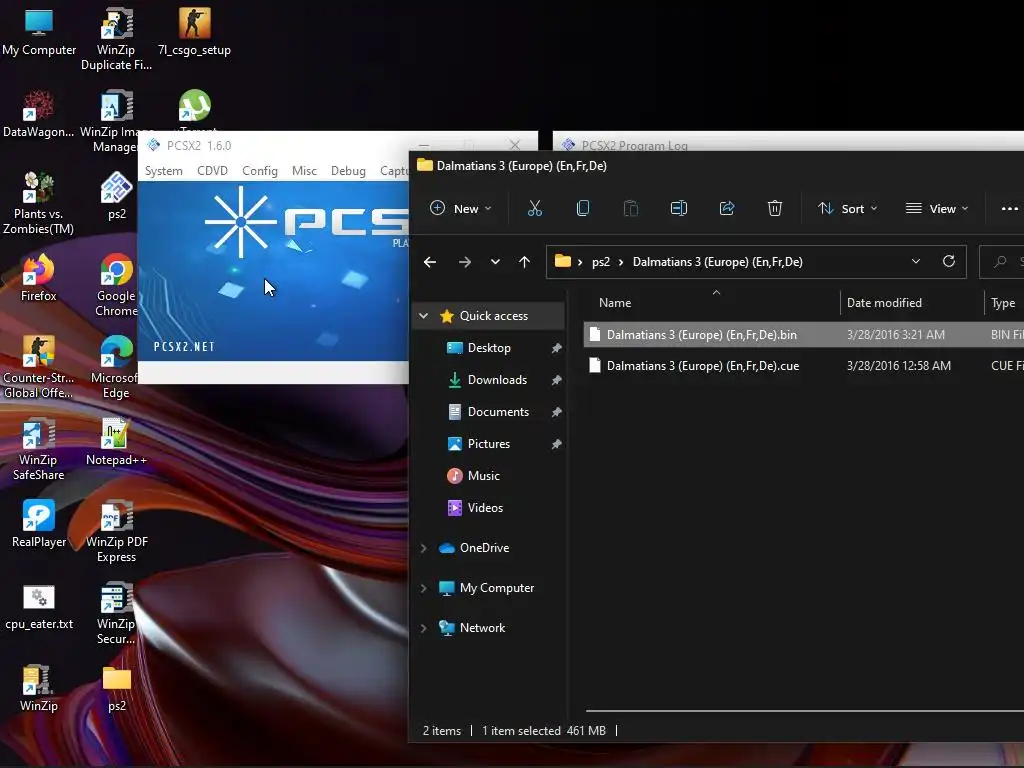This screenshot has width=1024, height=768.
Task: Click the Cut scissors icon in Explorer toolbar
Action: point(534,208)
